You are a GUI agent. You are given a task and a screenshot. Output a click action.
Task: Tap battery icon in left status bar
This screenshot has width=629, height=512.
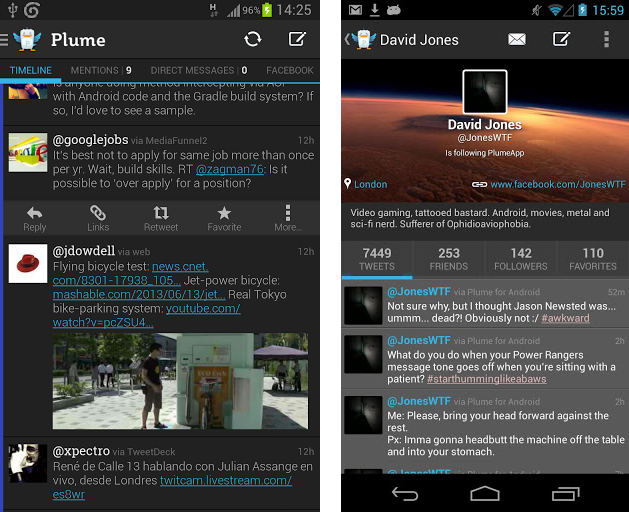267,10
